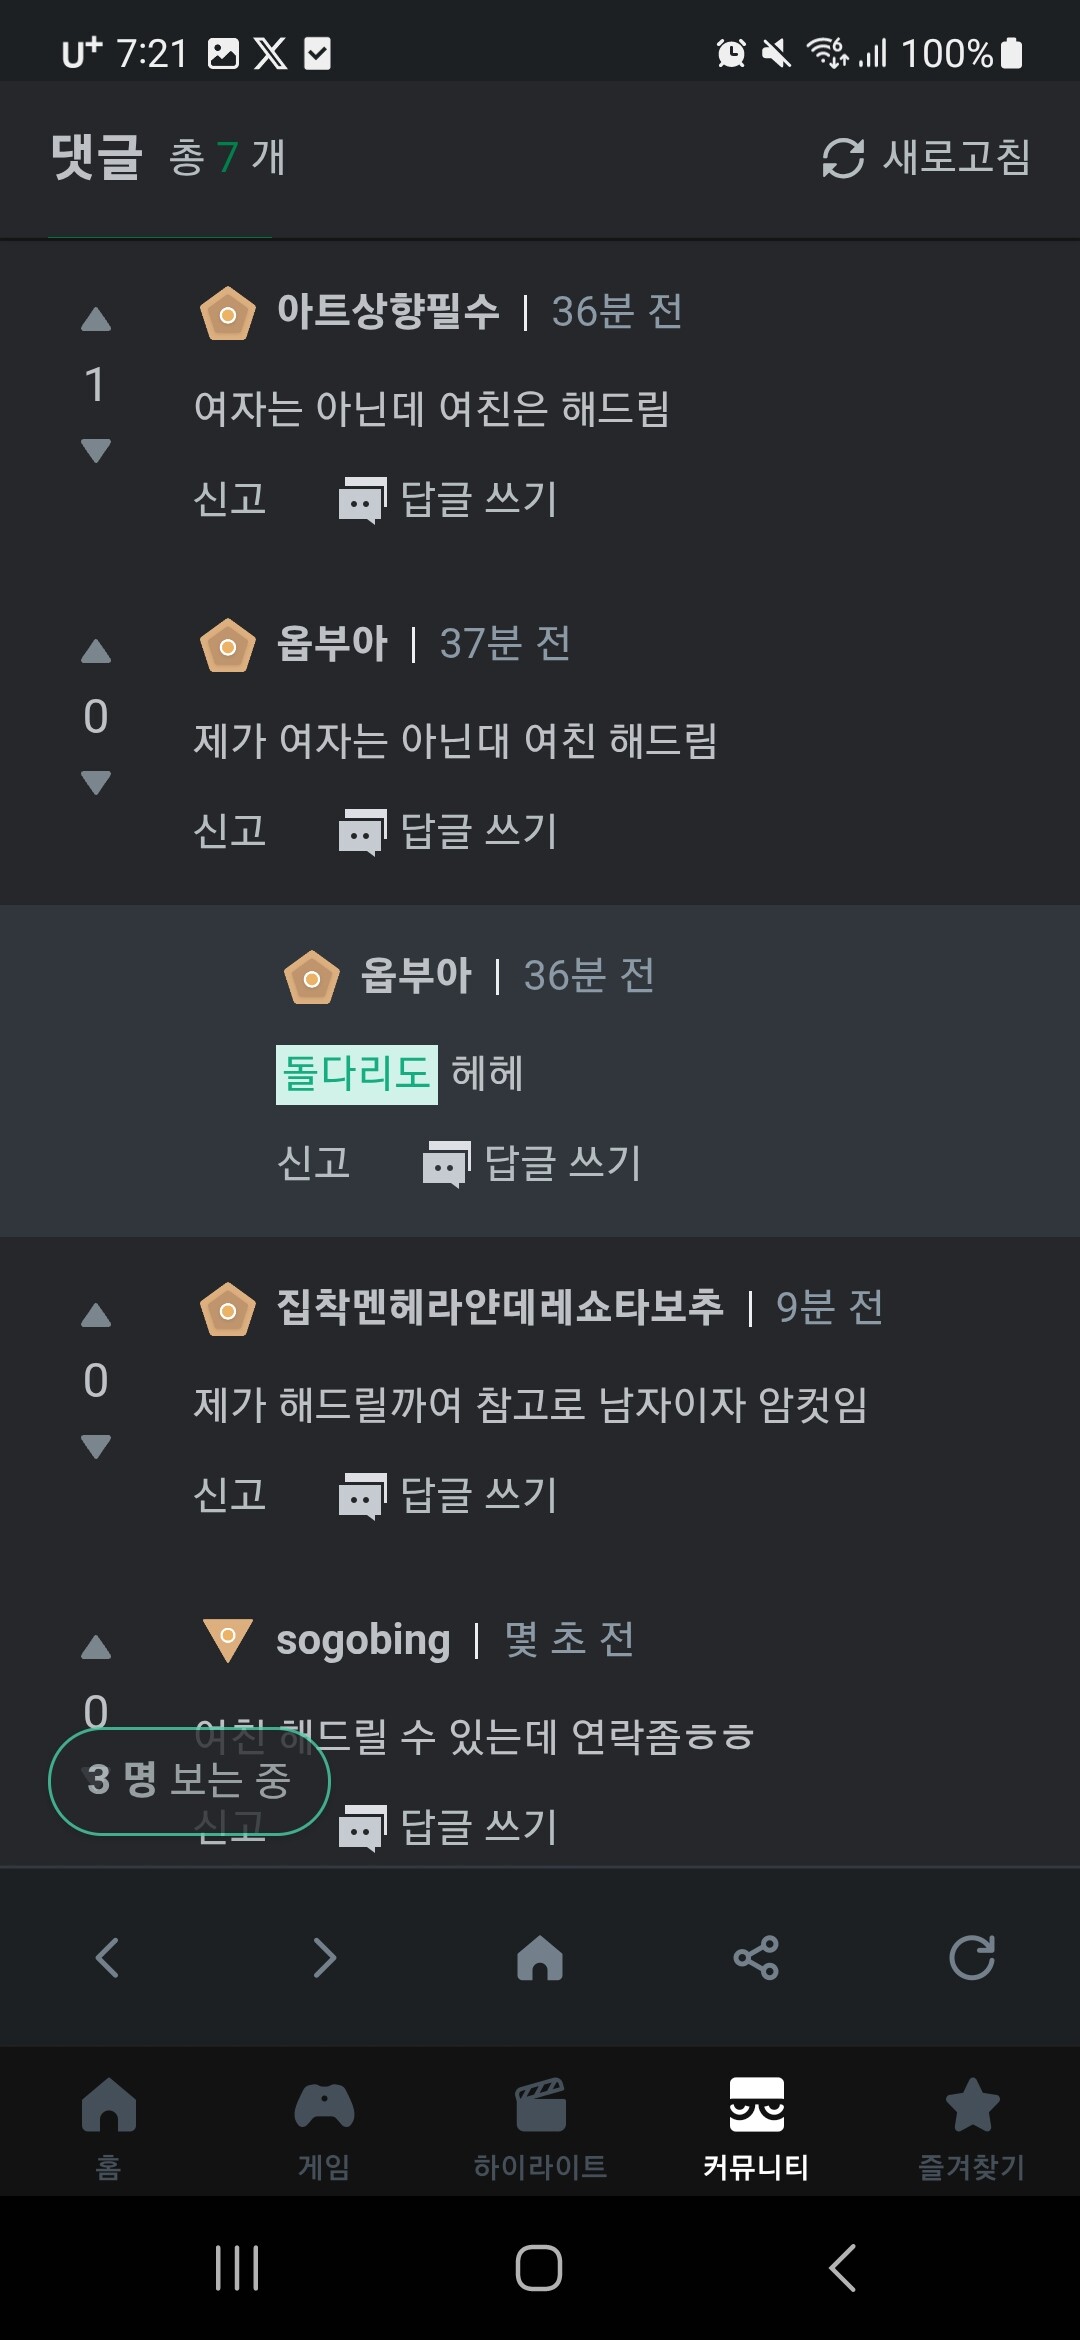Open the 하이라이트 tab
The width and height of the screenshot is (1080, 2340).
[540, 2127]
